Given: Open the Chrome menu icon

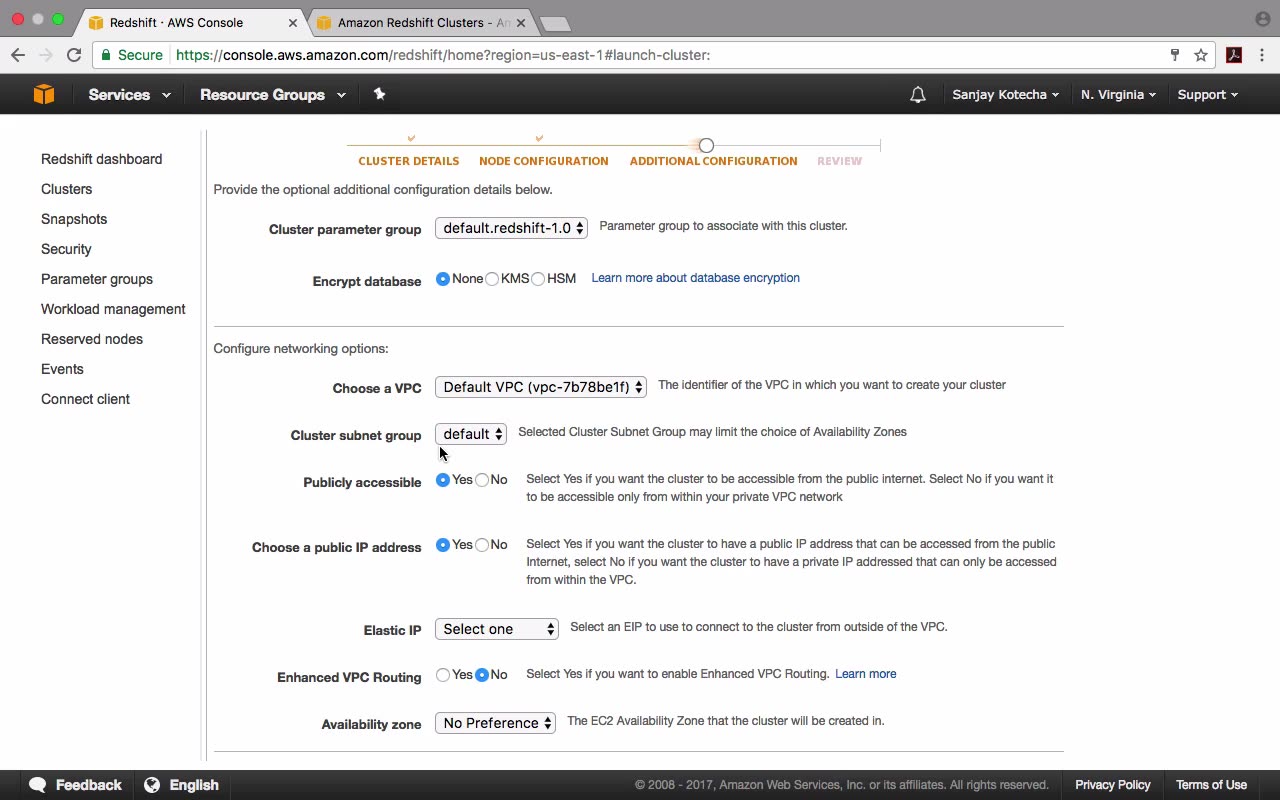Looking at the screenshot, I should (1263, 55).
